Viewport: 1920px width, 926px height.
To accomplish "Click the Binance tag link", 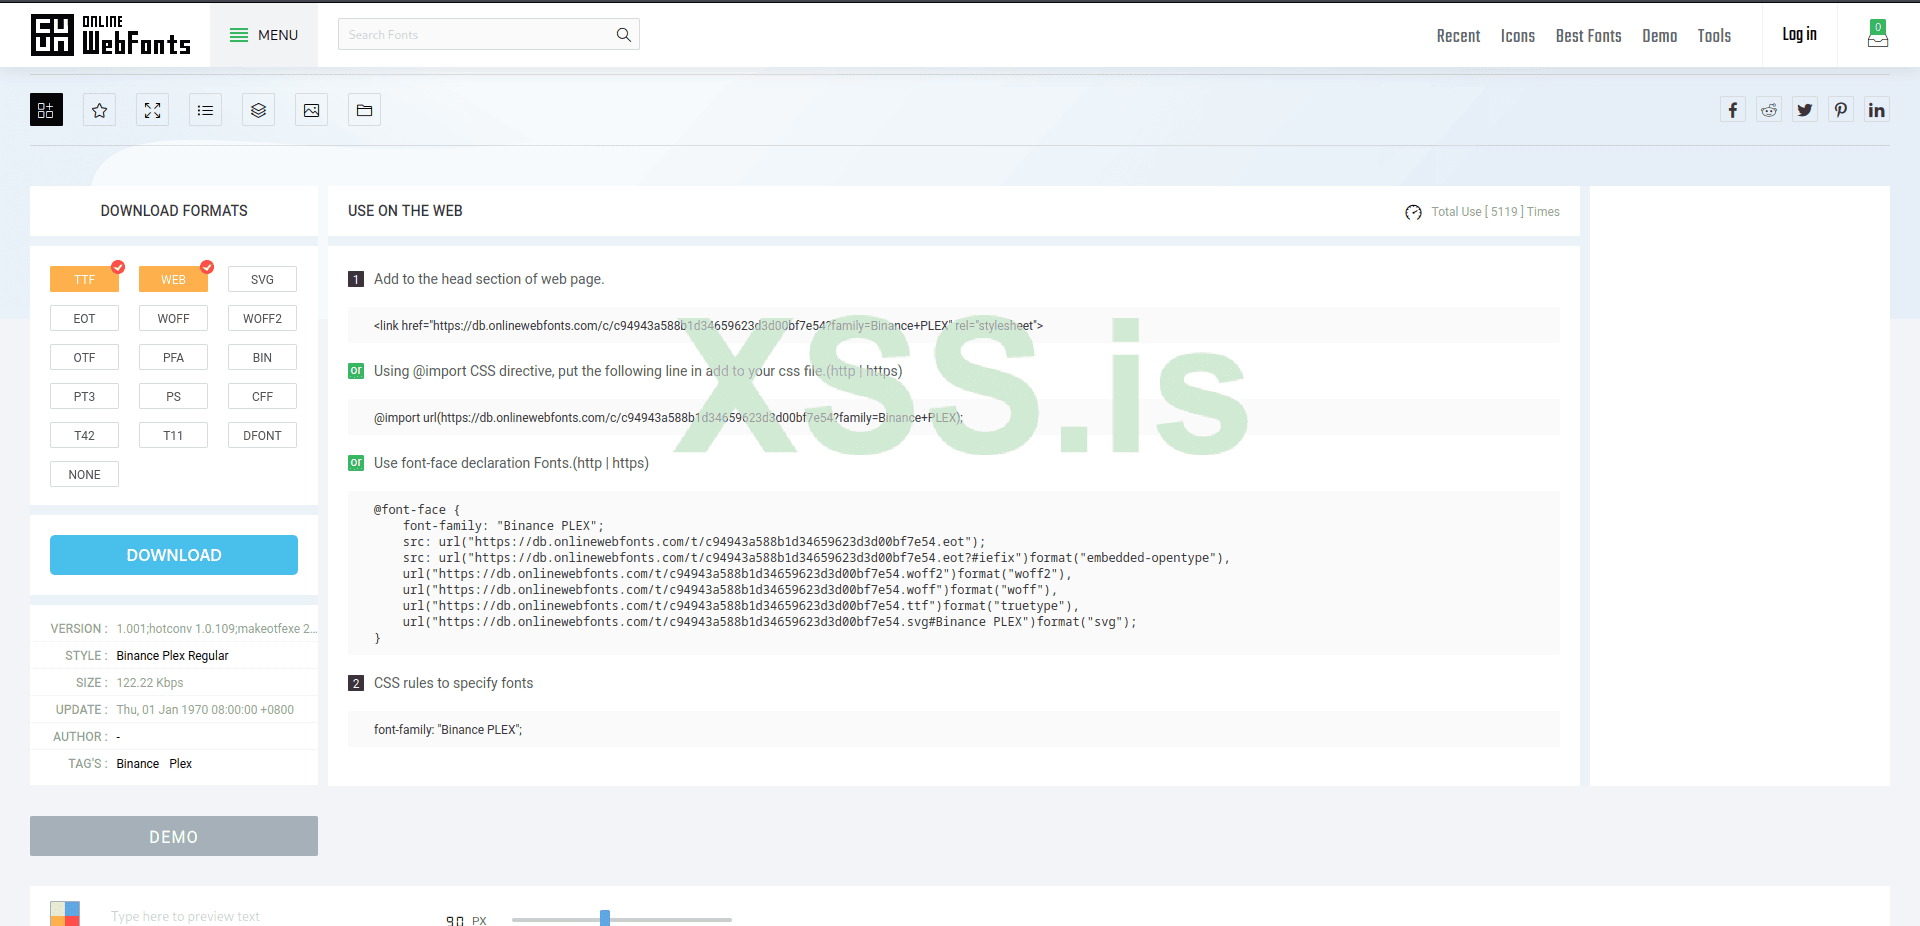I will point(138,764).
